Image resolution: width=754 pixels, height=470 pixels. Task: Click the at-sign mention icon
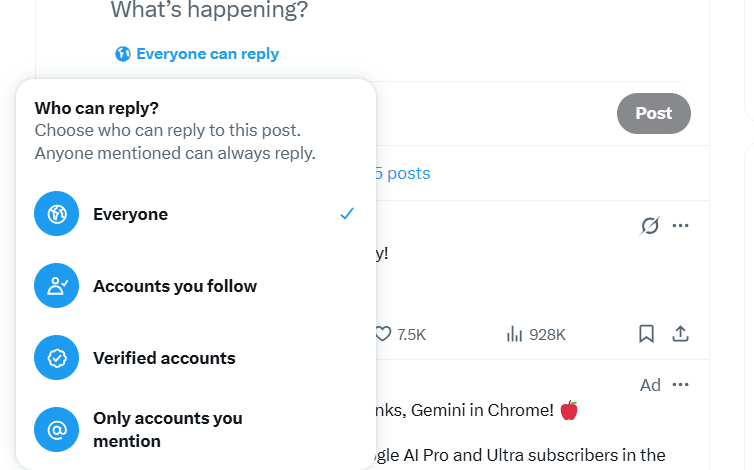(x=57, y=430)
